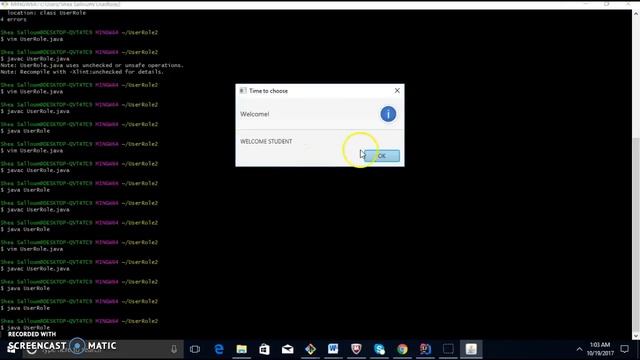
Task: Click the terminal scrollbar up arrow
Action: 636,14
